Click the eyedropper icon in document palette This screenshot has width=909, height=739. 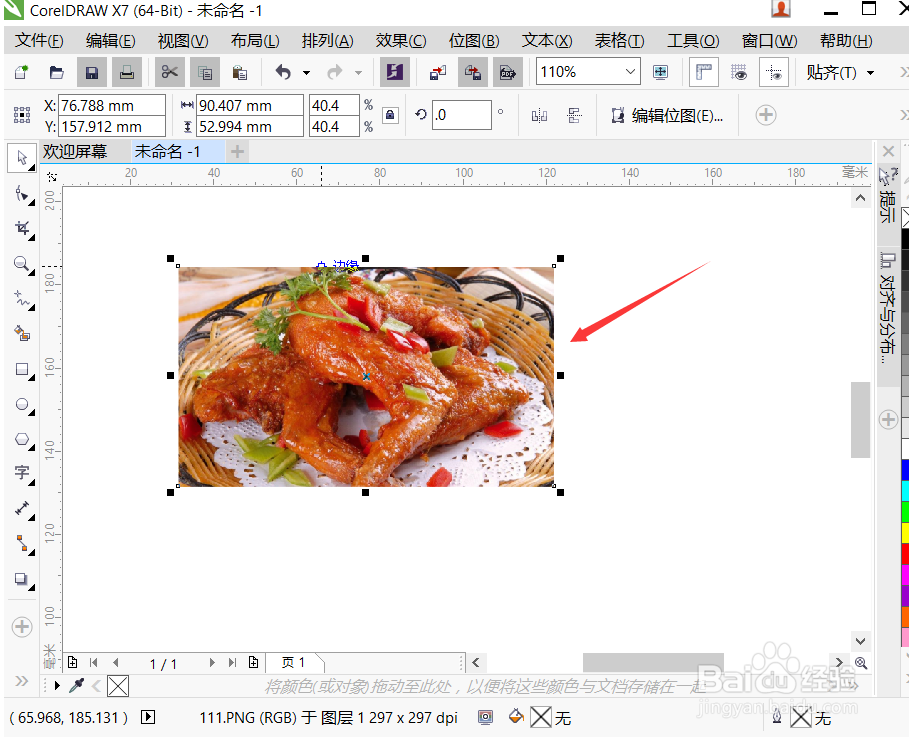point(77,686)
